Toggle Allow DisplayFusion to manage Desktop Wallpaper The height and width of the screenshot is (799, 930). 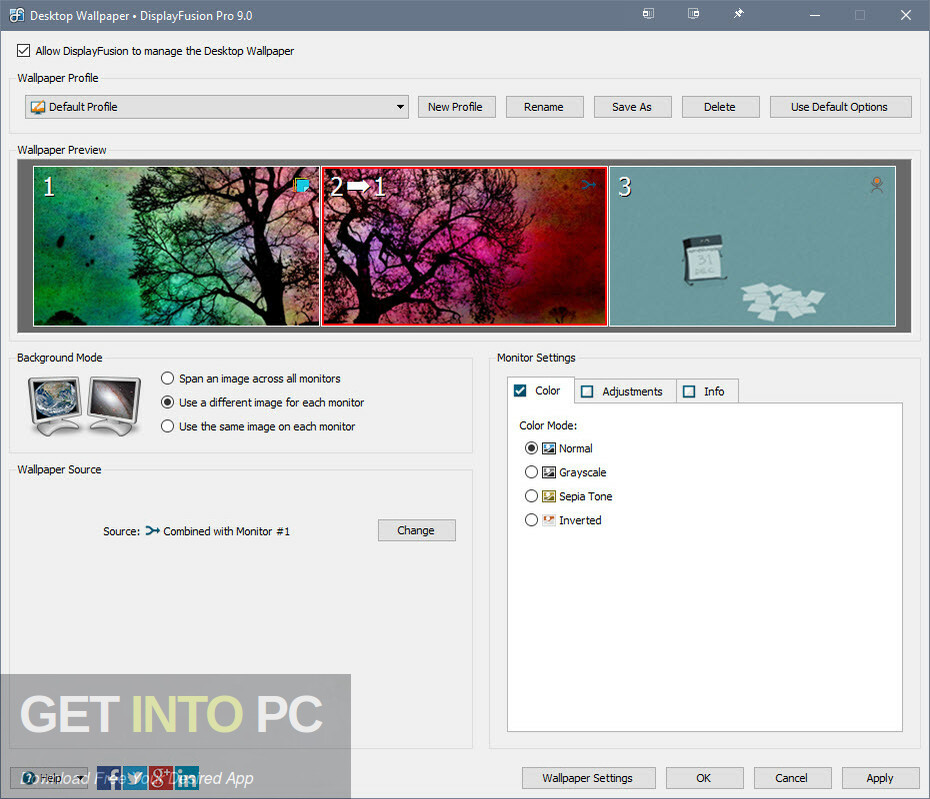click(23, 50)
